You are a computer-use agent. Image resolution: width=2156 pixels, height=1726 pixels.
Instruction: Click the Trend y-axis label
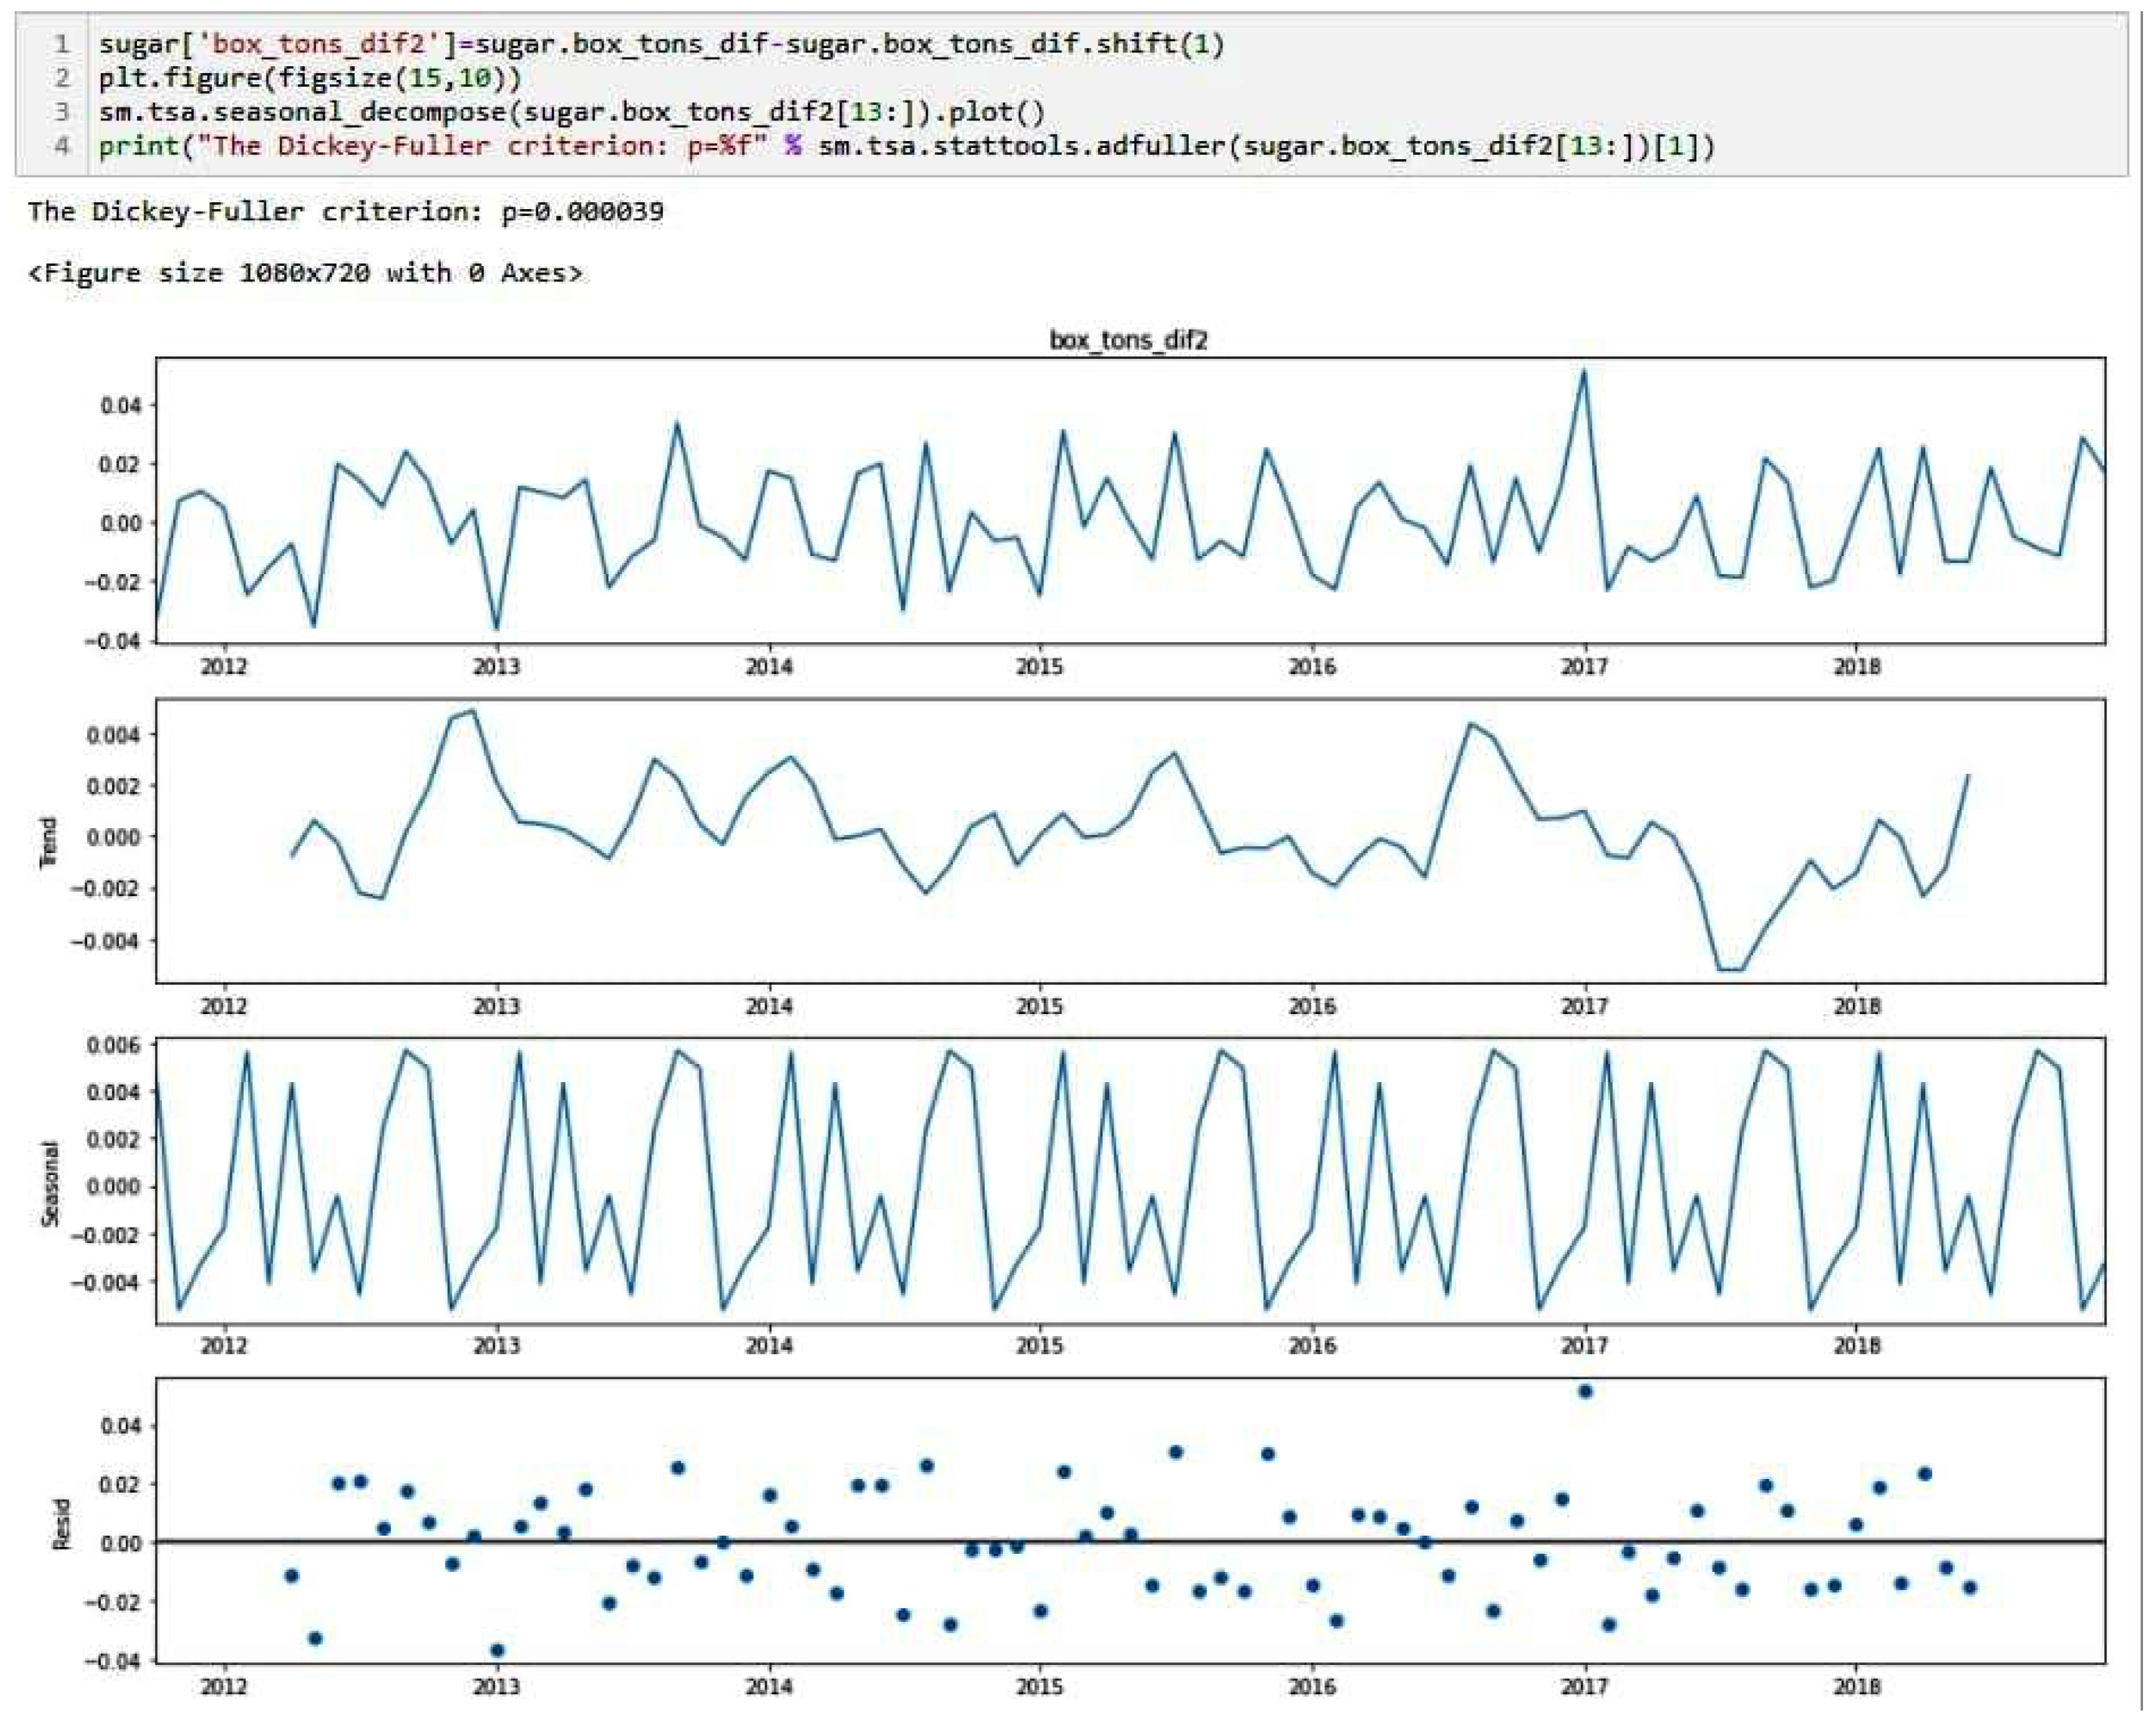click(x=48, y=842)
